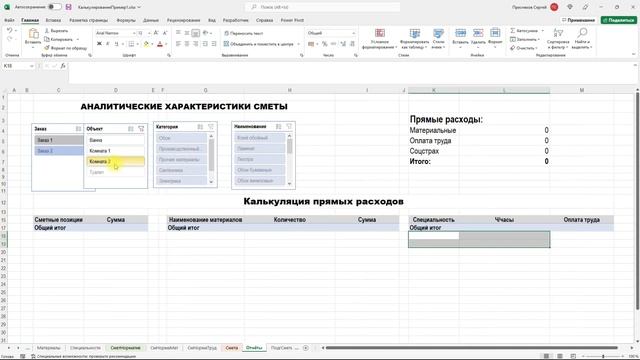Open Clear (Очистить) menu
Viewport: 640px width, 360px height.
[x=524, y=48]
